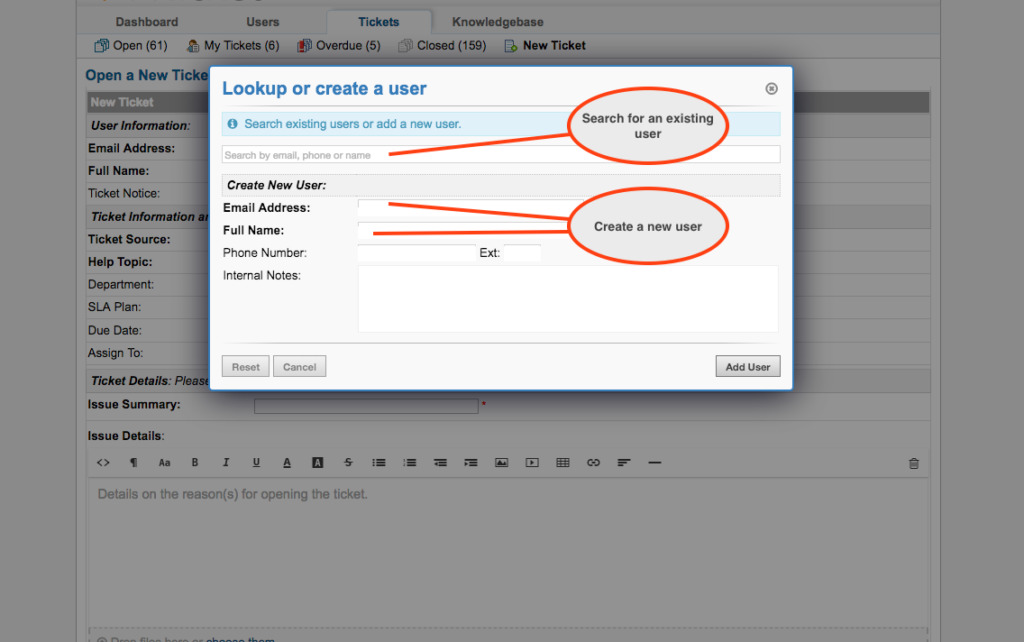
Task: Insert image into issue details
Action: click(x=502, y=462)
